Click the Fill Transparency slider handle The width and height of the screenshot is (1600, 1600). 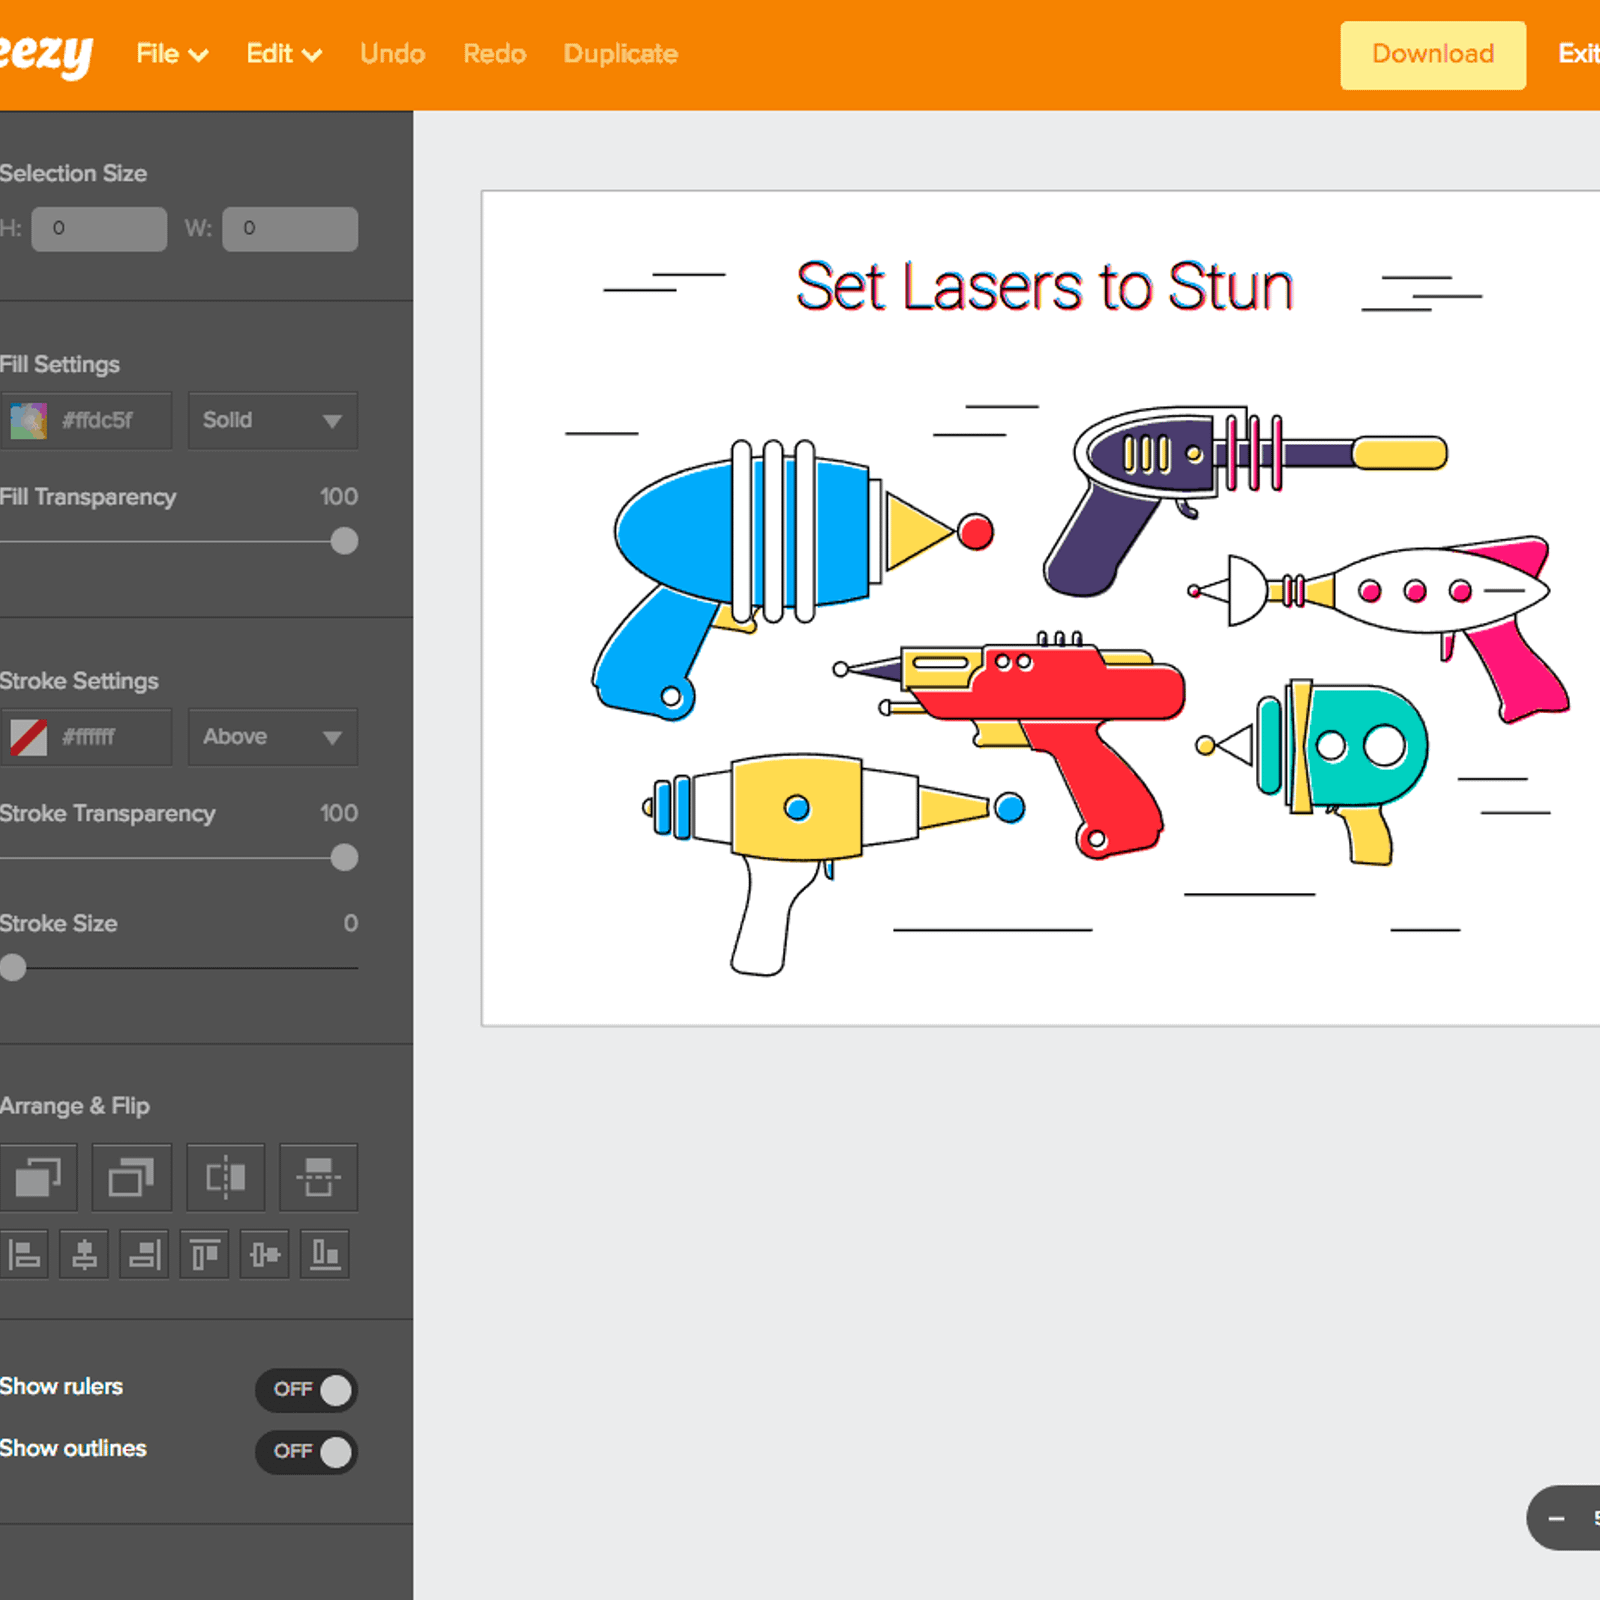[x=344, y=541]
